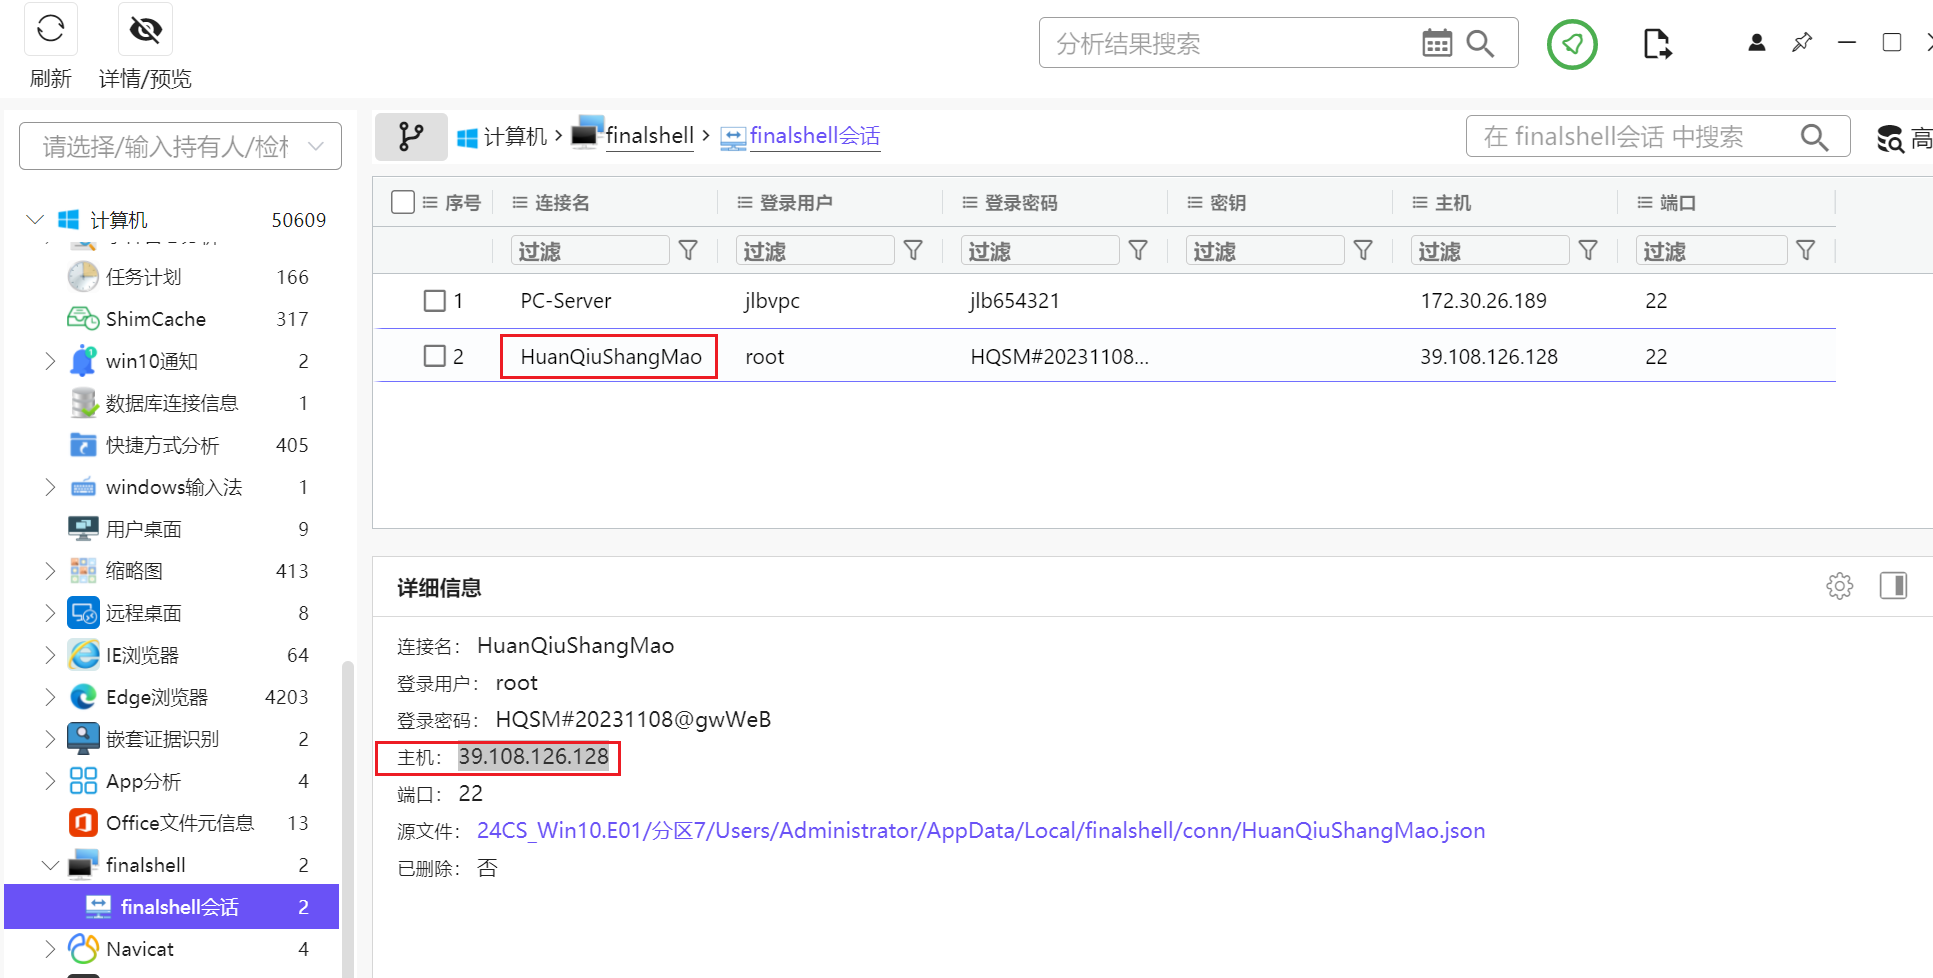Viewport: 1933px width, 978px height.
Task: Click filter funnel for login user column
Action: pyautogui.click(x=912, y=250)
